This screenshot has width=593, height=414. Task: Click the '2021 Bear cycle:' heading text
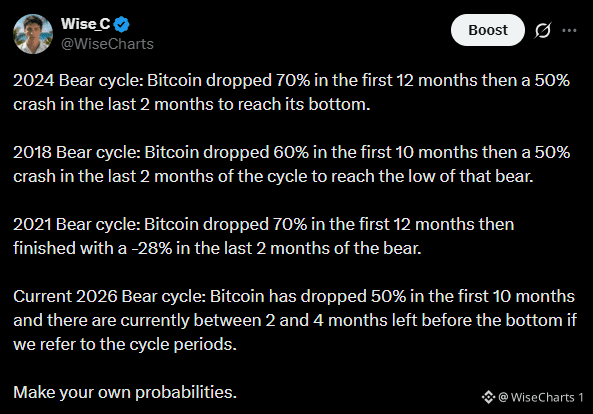(77, 225)
